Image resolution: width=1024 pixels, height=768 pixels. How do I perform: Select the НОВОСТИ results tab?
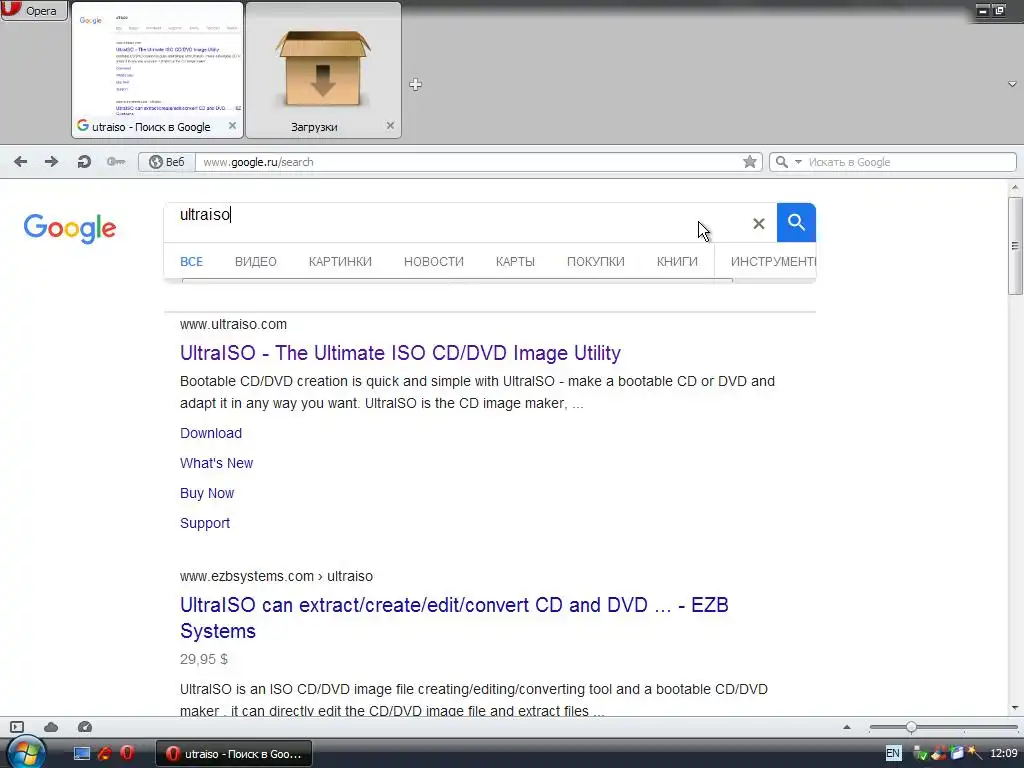tap(434, 262)
